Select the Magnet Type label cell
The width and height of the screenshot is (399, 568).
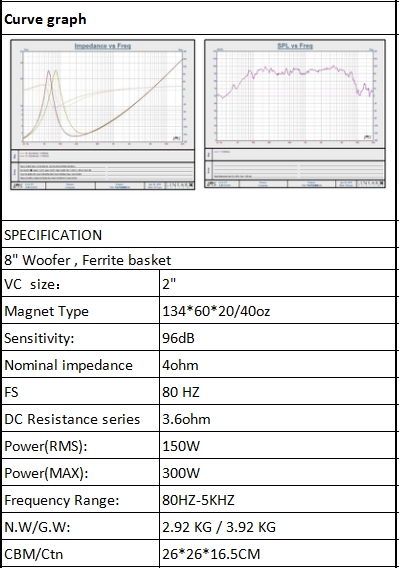click(x=80, y=310)
